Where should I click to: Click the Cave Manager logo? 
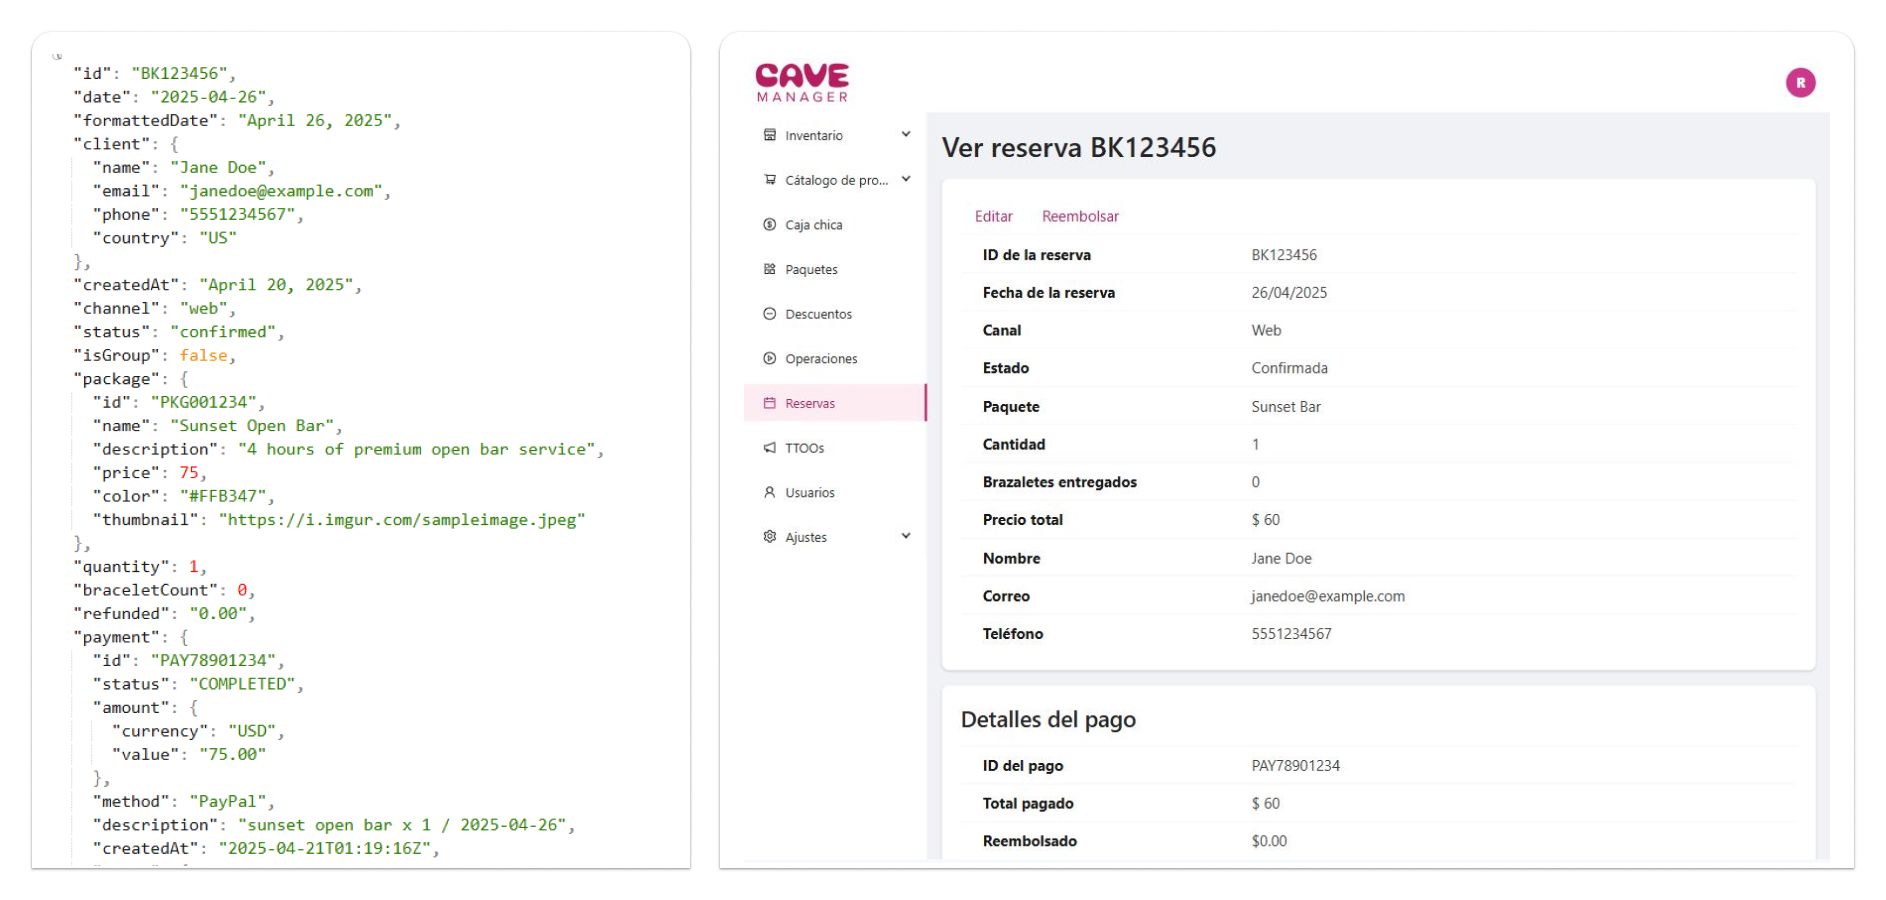click(802, 83)
